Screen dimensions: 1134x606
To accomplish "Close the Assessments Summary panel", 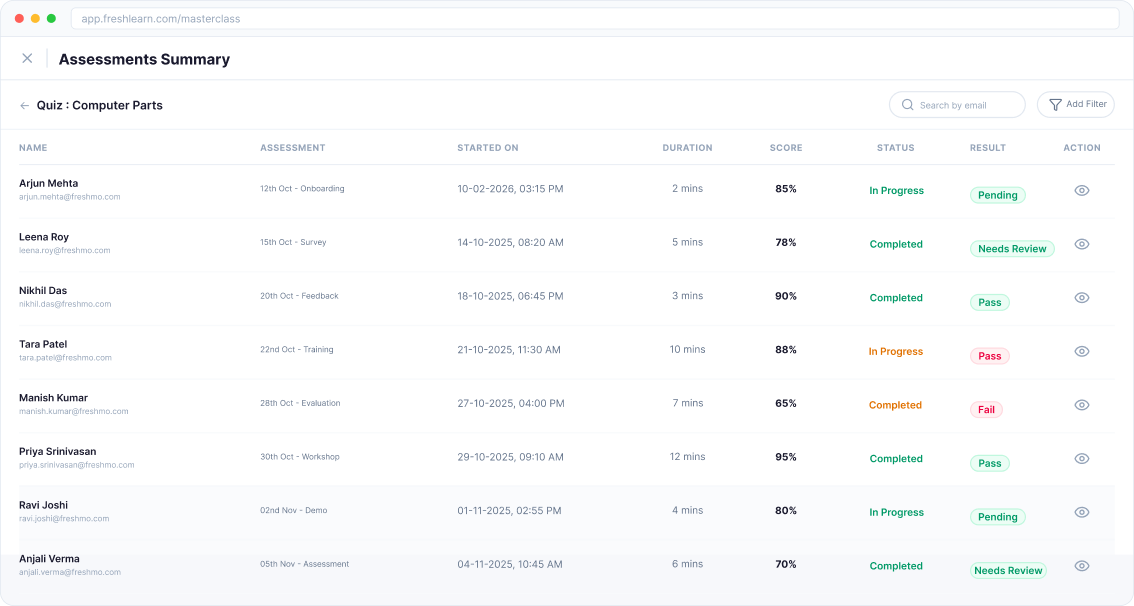I will click(28, 58).
